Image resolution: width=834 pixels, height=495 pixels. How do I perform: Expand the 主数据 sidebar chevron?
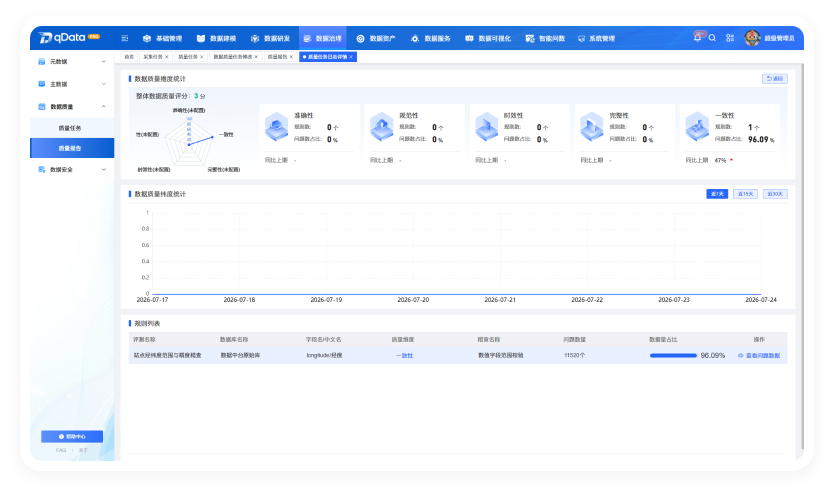(104, 84)
